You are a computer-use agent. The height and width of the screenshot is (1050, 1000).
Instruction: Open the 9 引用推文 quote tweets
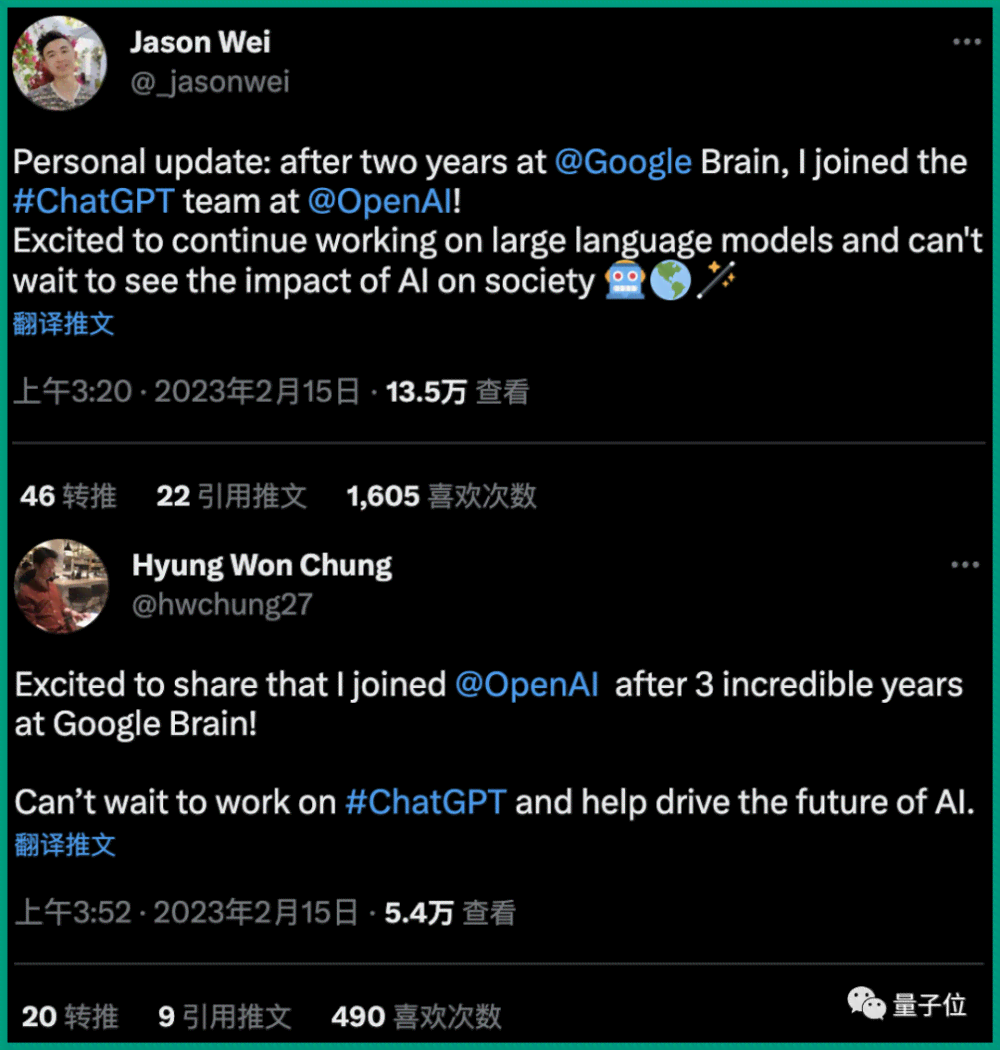pyautogui.click(x=225, y=1017)
